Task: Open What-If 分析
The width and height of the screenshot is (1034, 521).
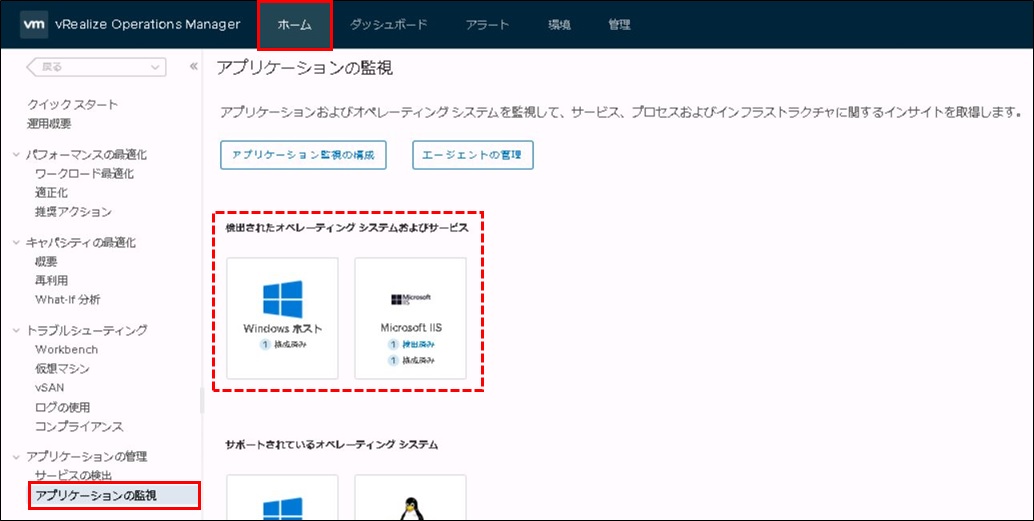Action: pyautogui.click(x=68, y=300)
